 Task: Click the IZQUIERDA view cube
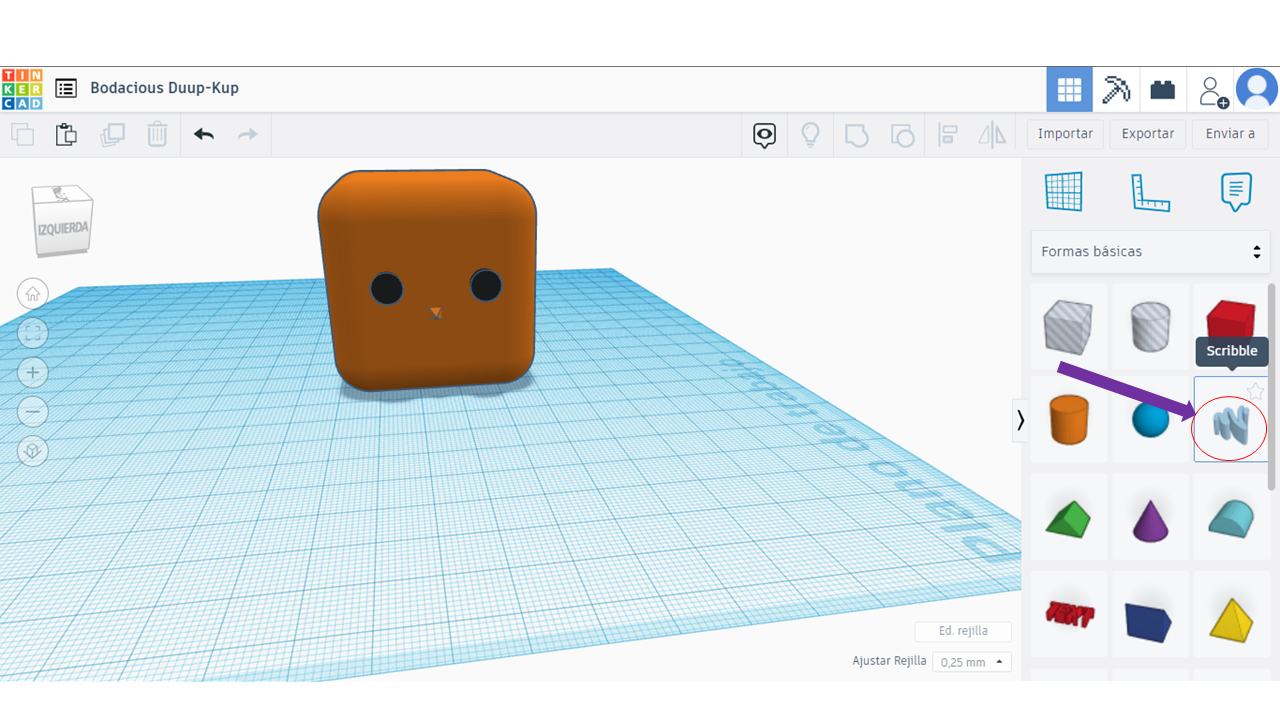pos(62,223)
